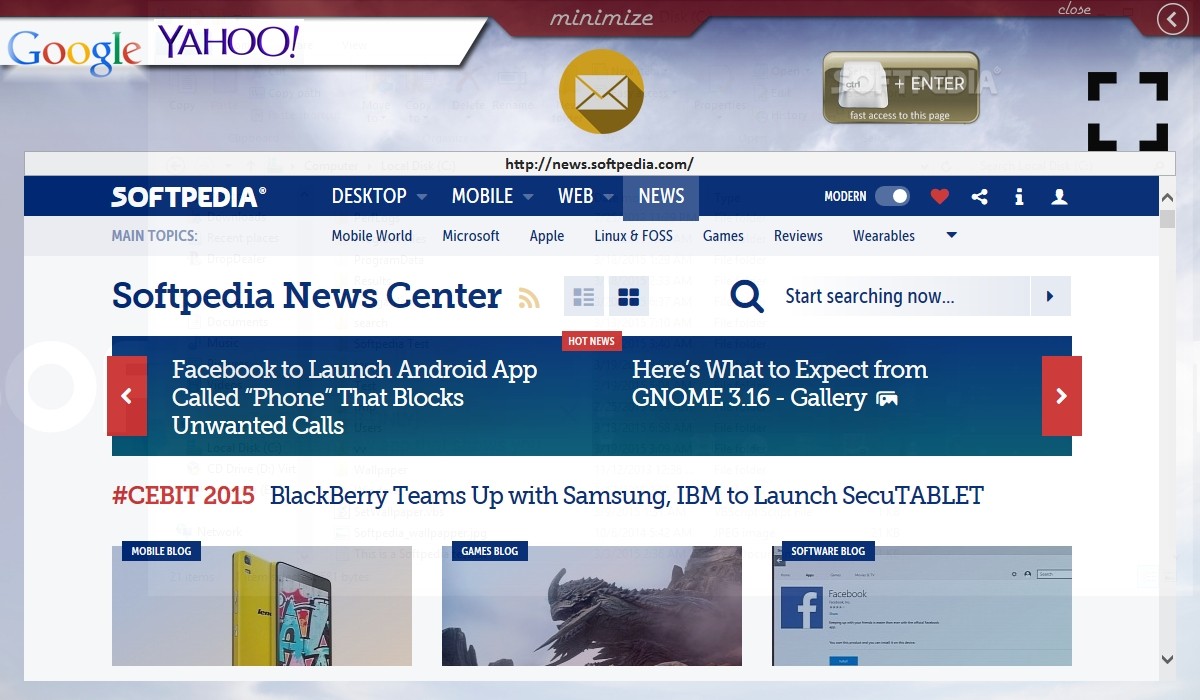Open the dragon game thumbnail
1200x700 pixels.
tap(592, 606)
